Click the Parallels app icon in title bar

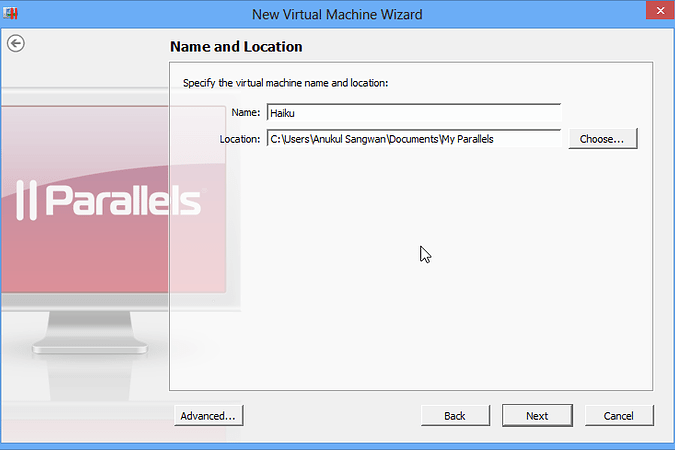coord(10,13)
